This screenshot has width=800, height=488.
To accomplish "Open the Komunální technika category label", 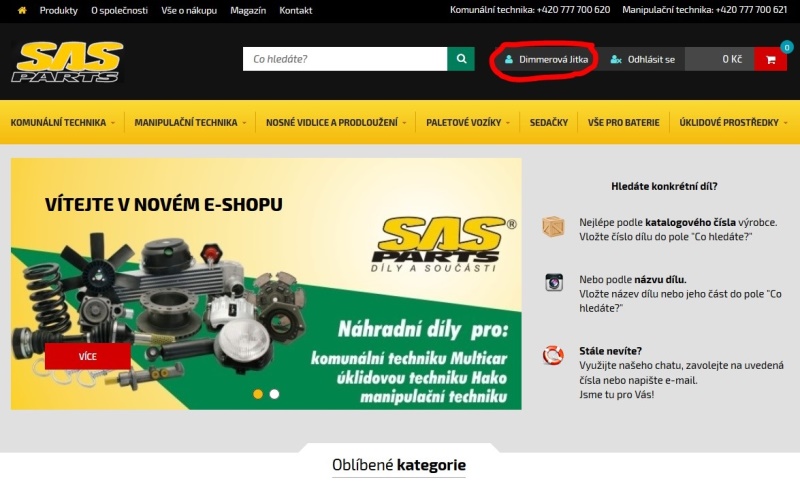I will pyautogui.click(x=58, y=123).
